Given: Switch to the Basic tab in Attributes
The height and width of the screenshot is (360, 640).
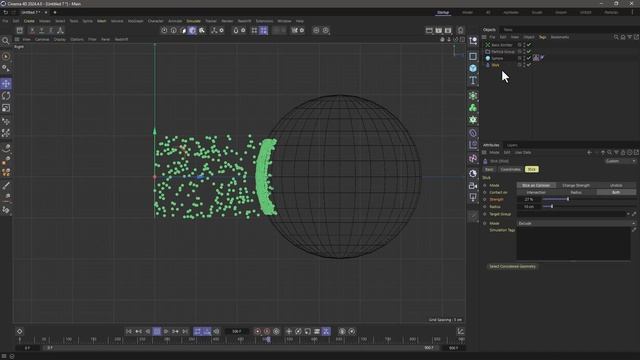Looking at the screenshot, I should 489,169.
